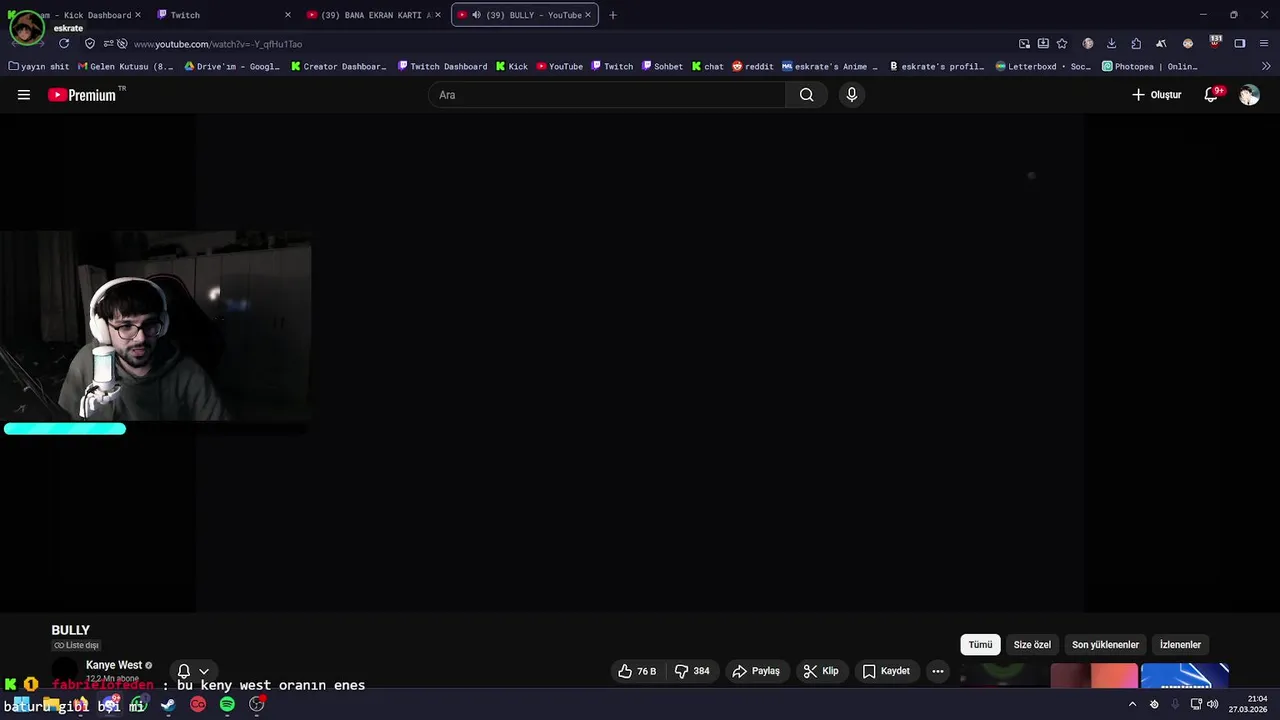The width and height of the screenshot is (1280, 720).
Task: Open Spotify from the taskbar
Action: [227, 705]
